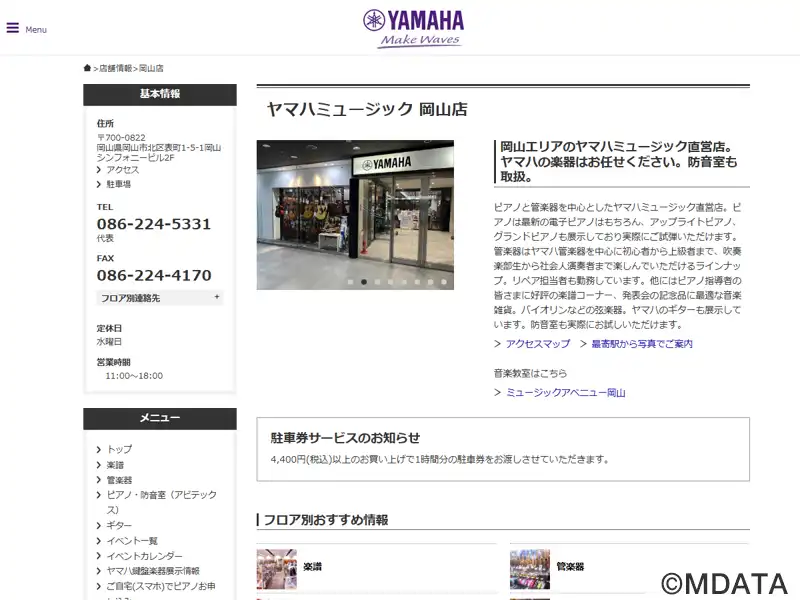This screenshot has width=800, height=600.
Task: Go to home via breadcrumb house icon
Action: click(88, 68)
